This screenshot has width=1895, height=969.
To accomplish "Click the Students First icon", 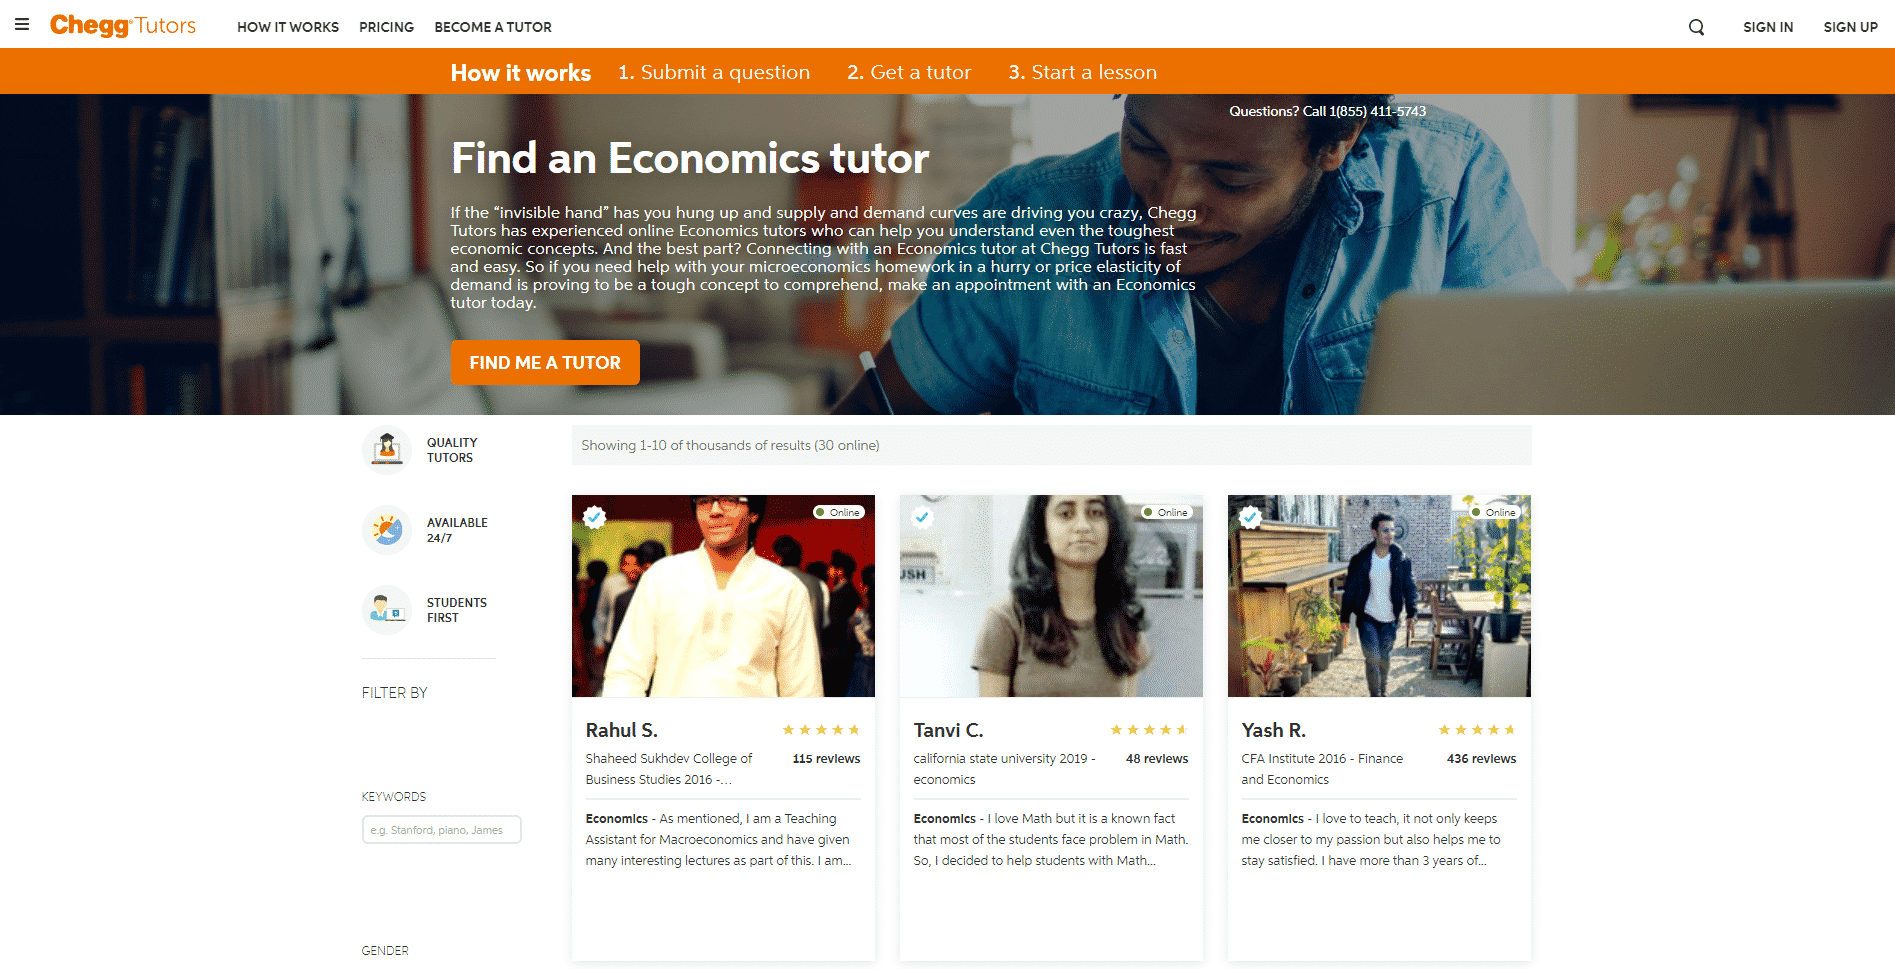I will tap(387, 610).
